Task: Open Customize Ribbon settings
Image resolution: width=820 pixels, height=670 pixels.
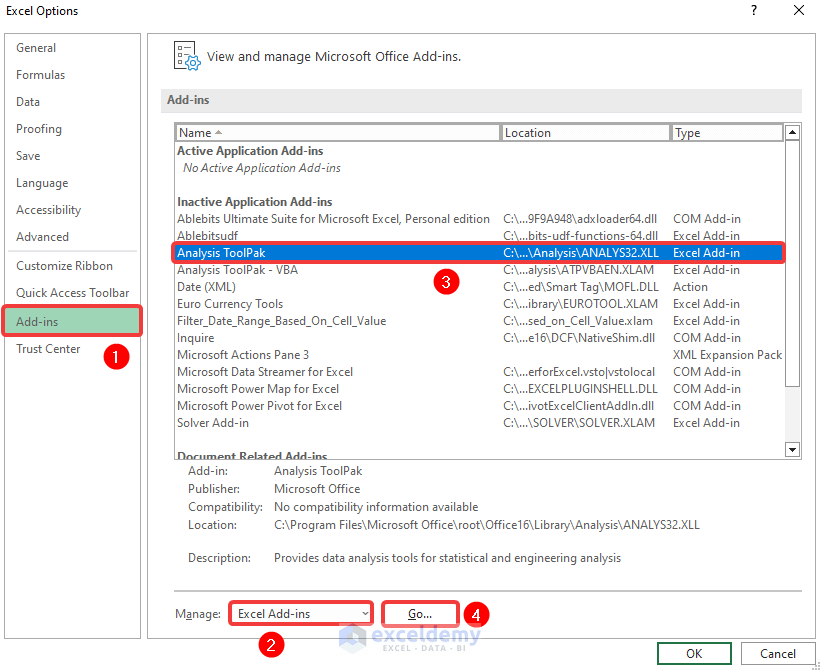Action: click(x=64, y=266)
